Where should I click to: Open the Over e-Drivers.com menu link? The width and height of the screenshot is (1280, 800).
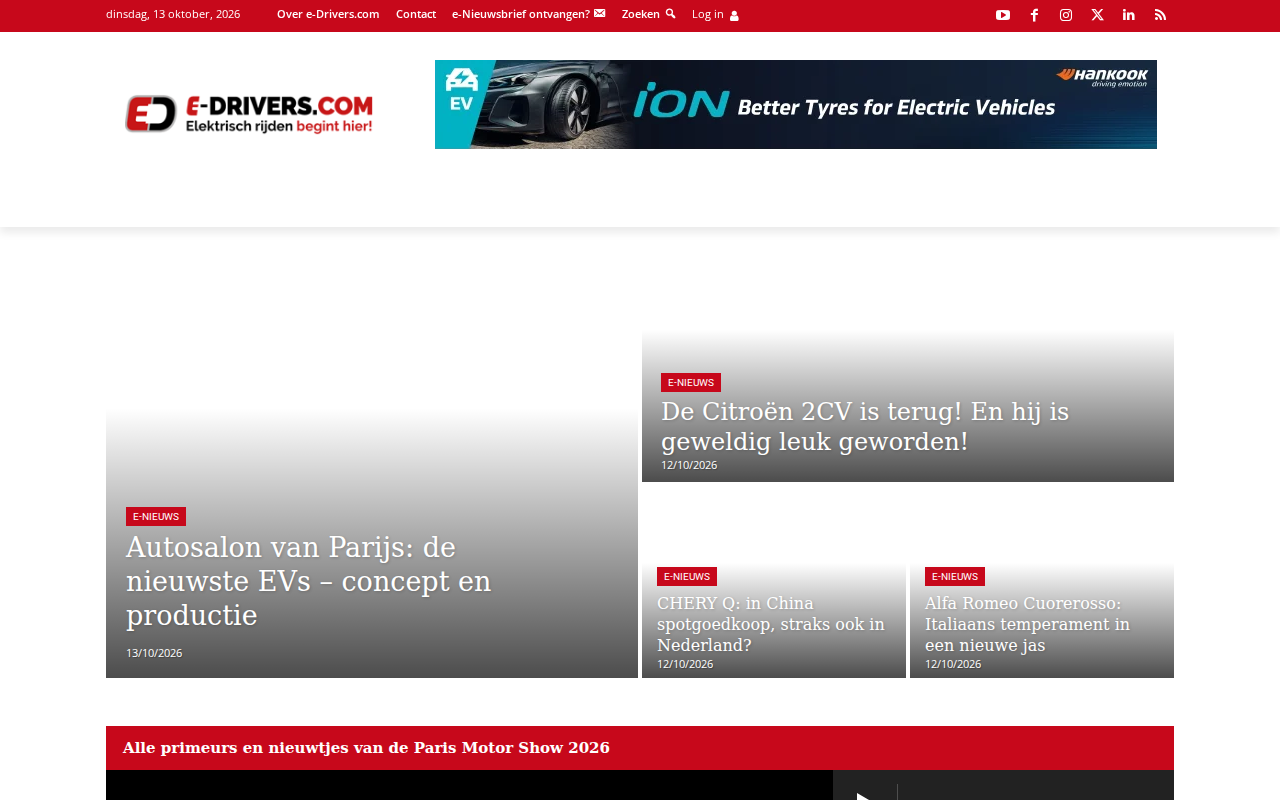tap(328, 14)
